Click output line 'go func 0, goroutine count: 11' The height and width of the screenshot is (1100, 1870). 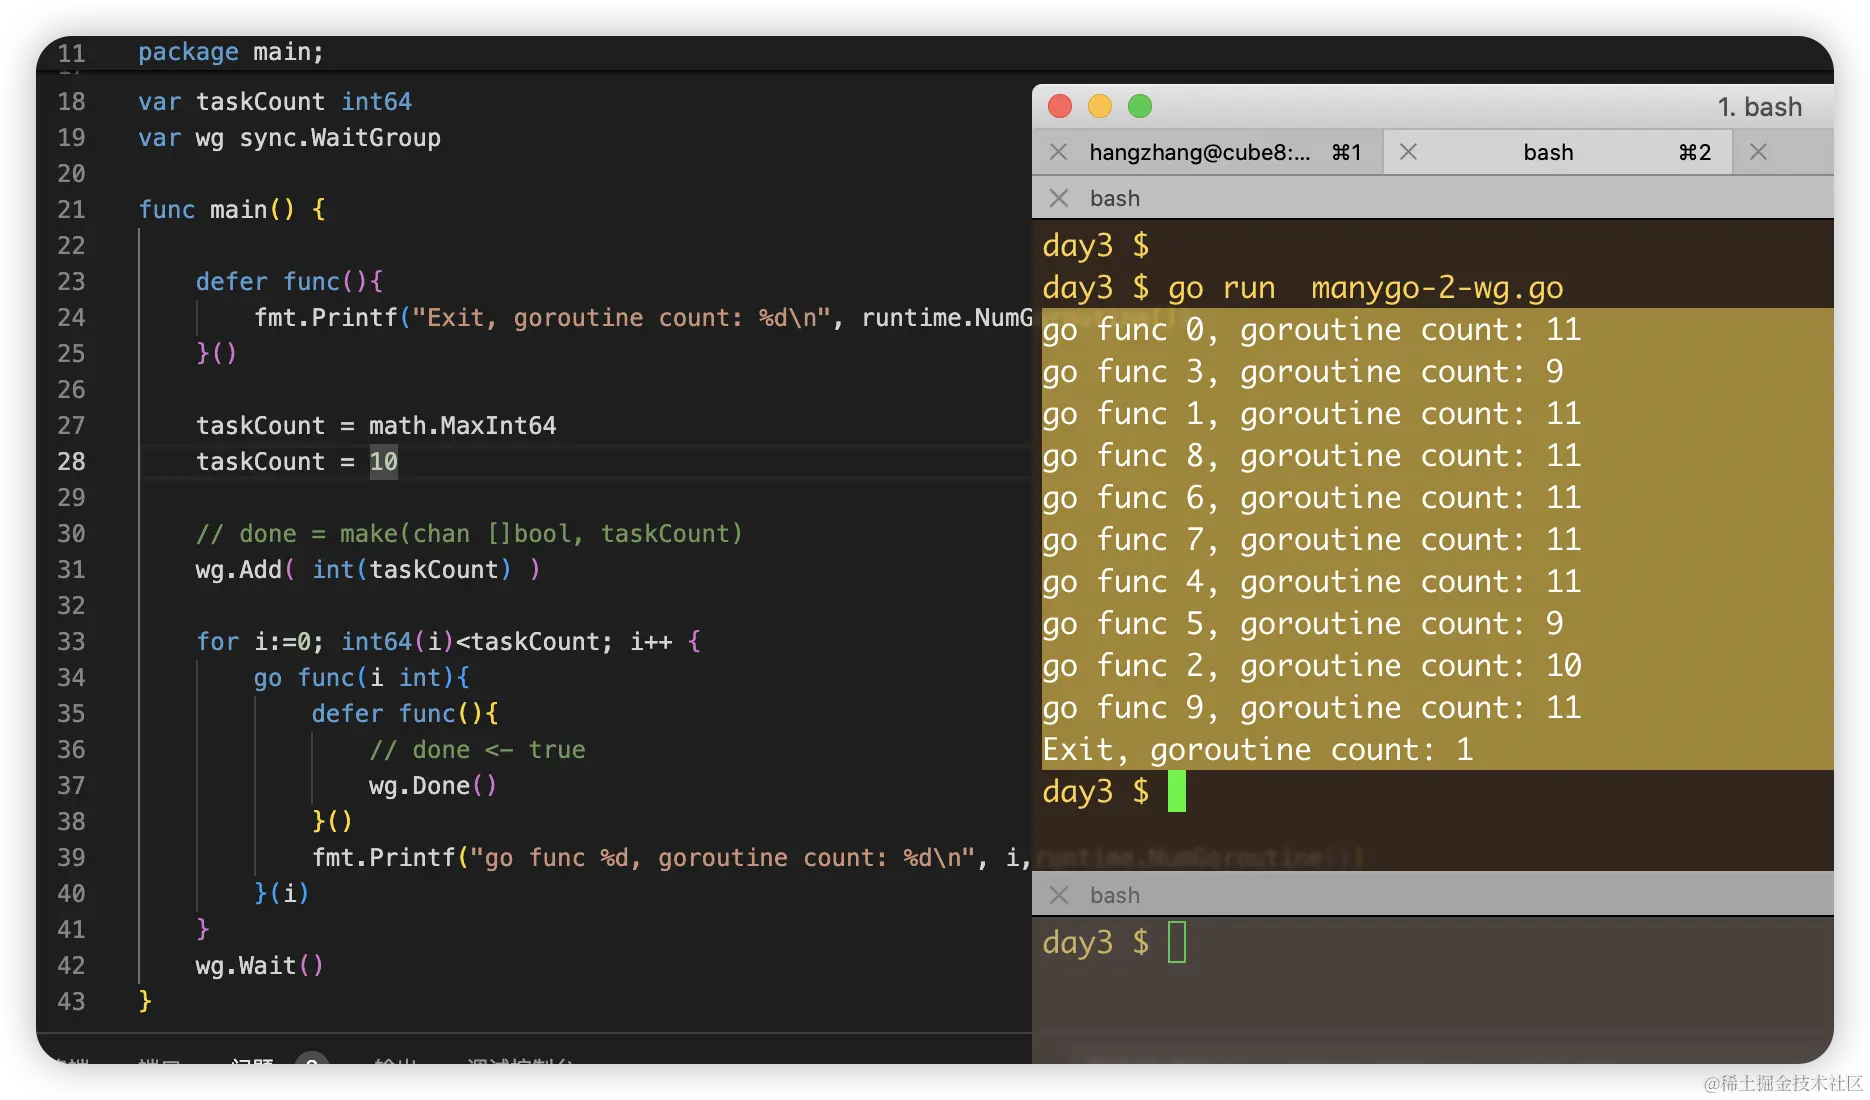1311,330
